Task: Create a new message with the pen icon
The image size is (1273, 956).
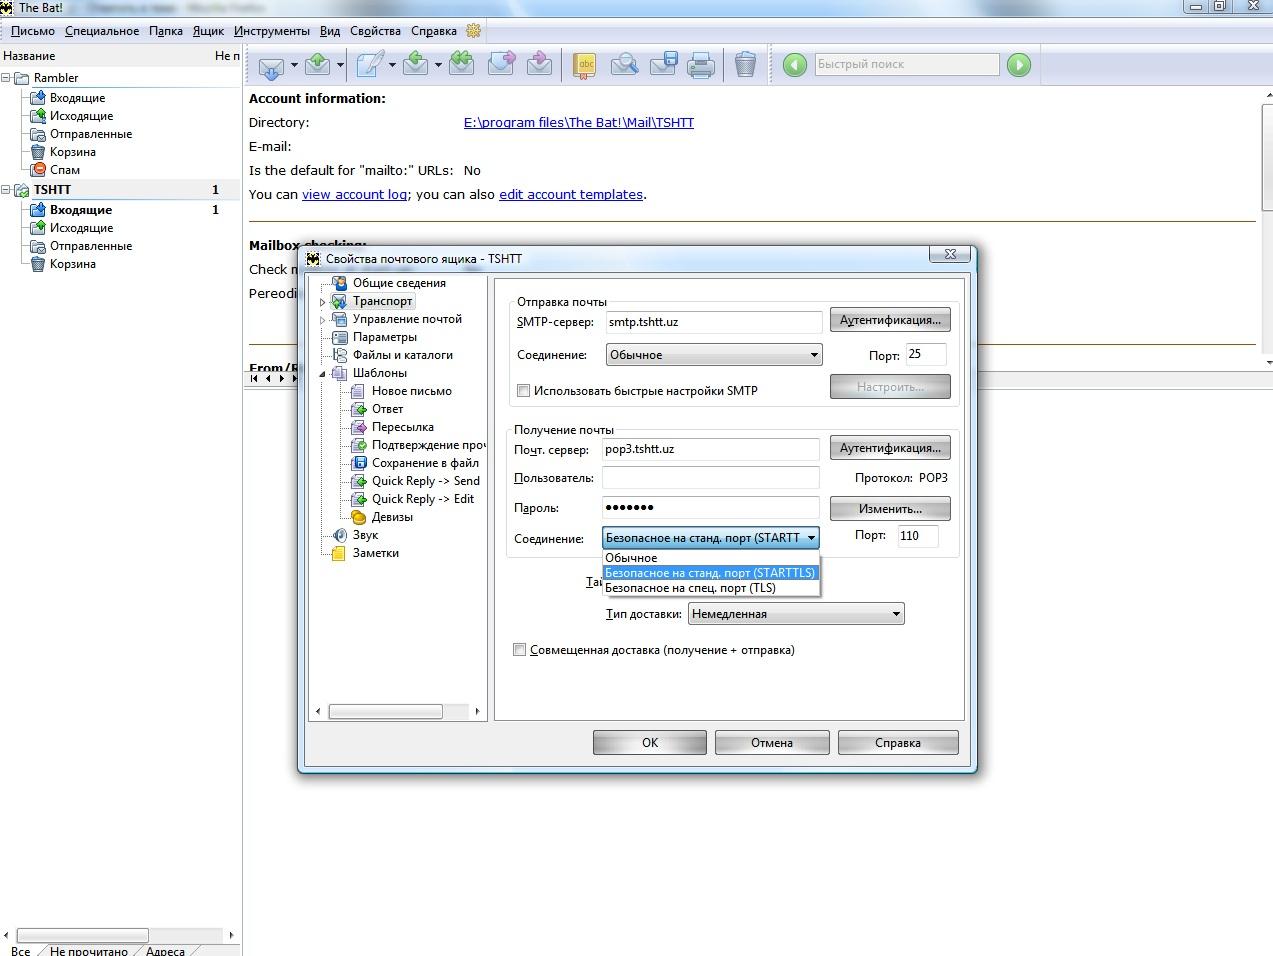Action: (369, 65)
